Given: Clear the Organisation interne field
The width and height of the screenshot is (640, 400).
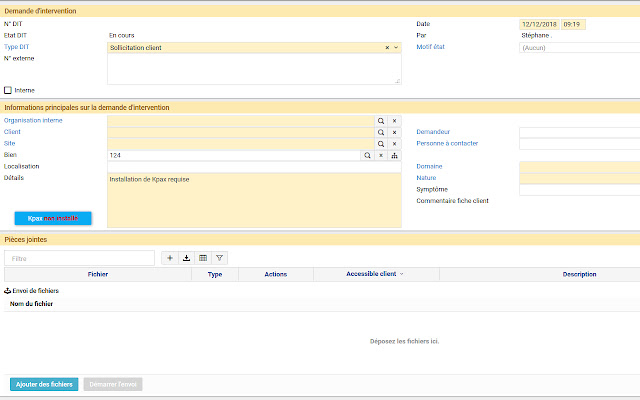Looking at the screenshot, I should [394, 121].
